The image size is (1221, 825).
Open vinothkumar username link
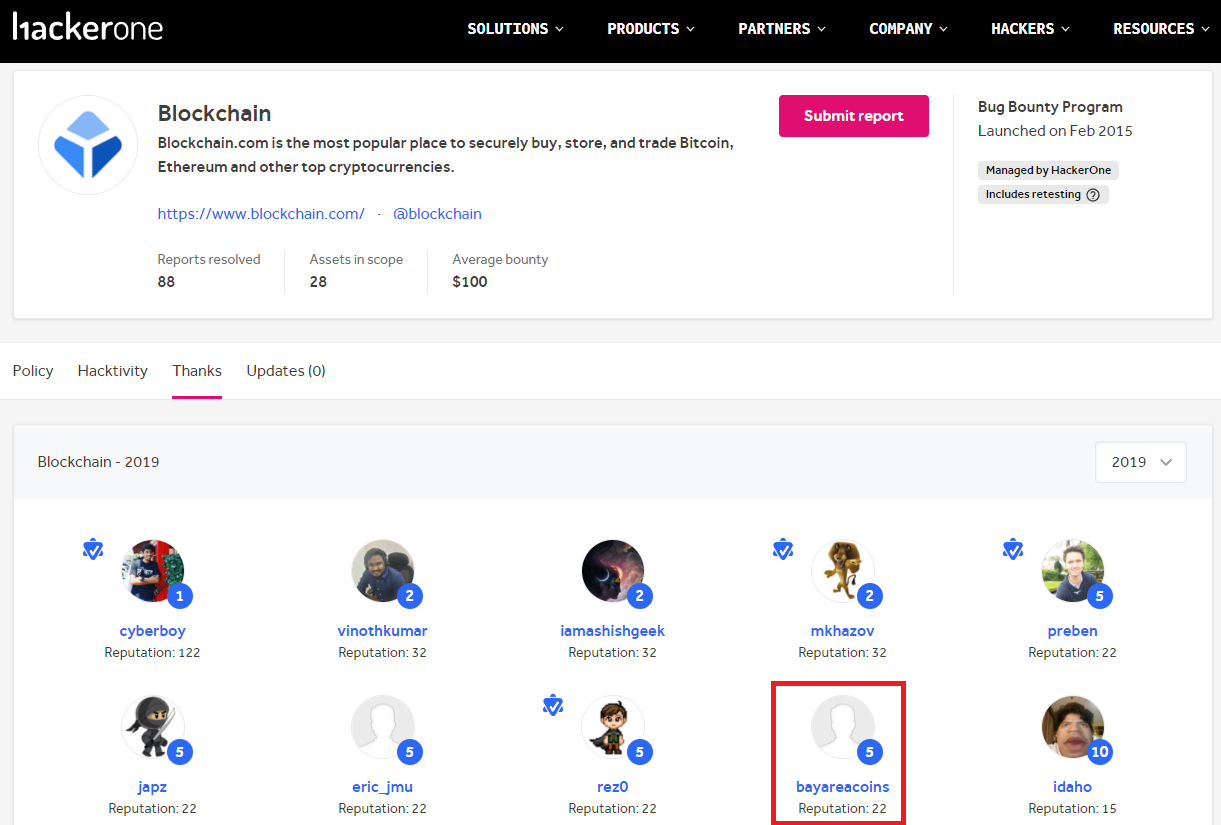point(382,631)
